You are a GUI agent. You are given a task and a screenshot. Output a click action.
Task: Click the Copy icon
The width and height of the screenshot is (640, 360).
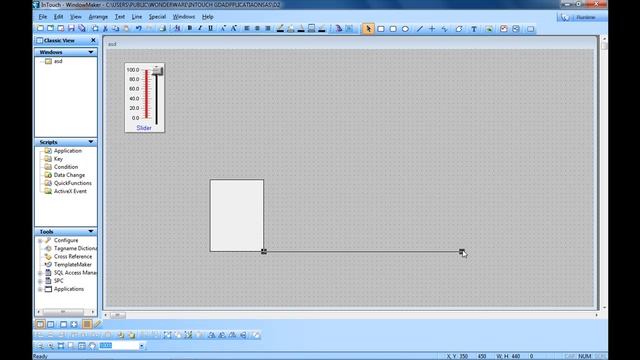(x=116, y=28)
